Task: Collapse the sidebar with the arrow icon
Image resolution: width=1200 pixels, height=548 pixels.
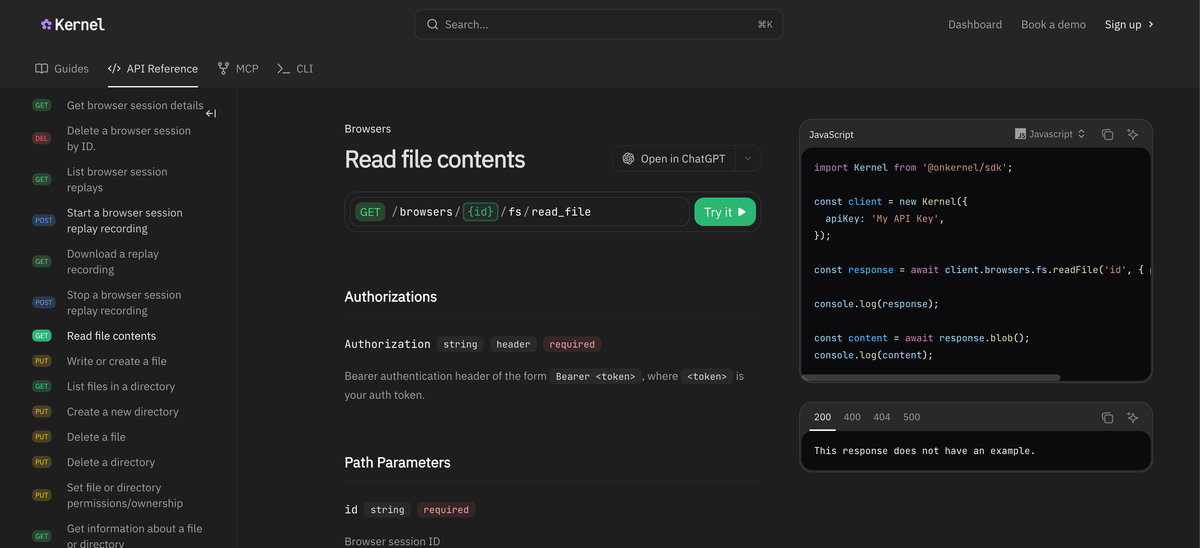Action: 211,113
